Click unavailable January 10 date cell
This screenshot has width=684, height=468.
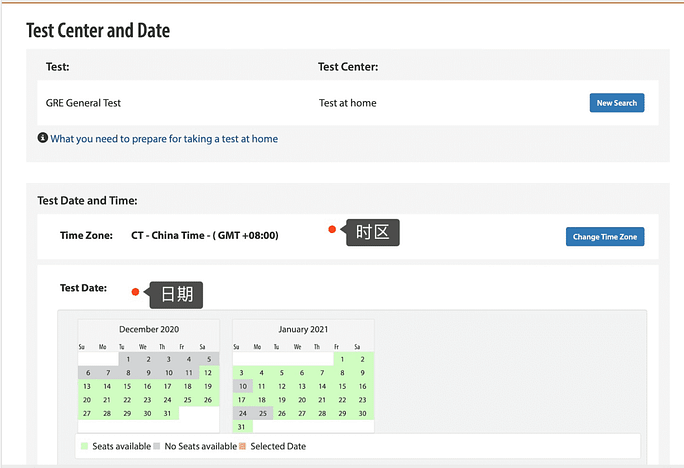pos(240,386)
